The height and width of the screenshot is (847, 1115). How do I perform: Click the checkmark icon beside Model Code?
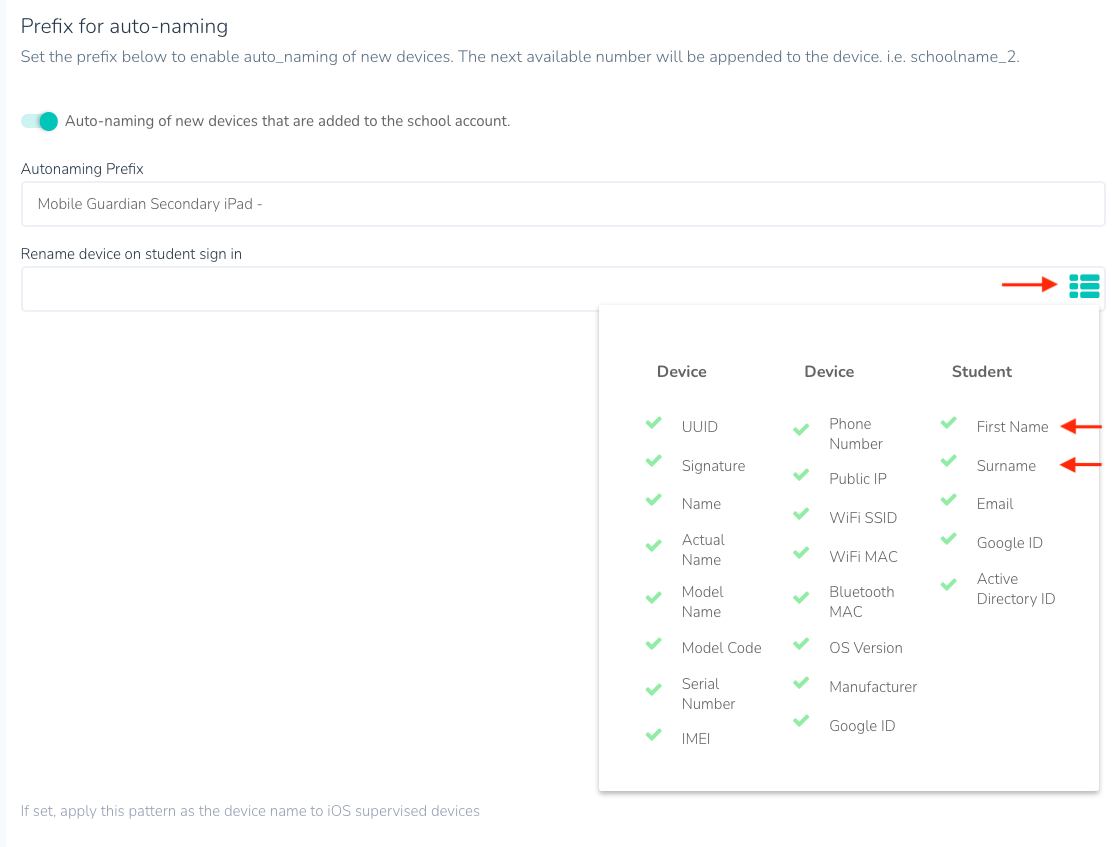click(x=654, y=645)
